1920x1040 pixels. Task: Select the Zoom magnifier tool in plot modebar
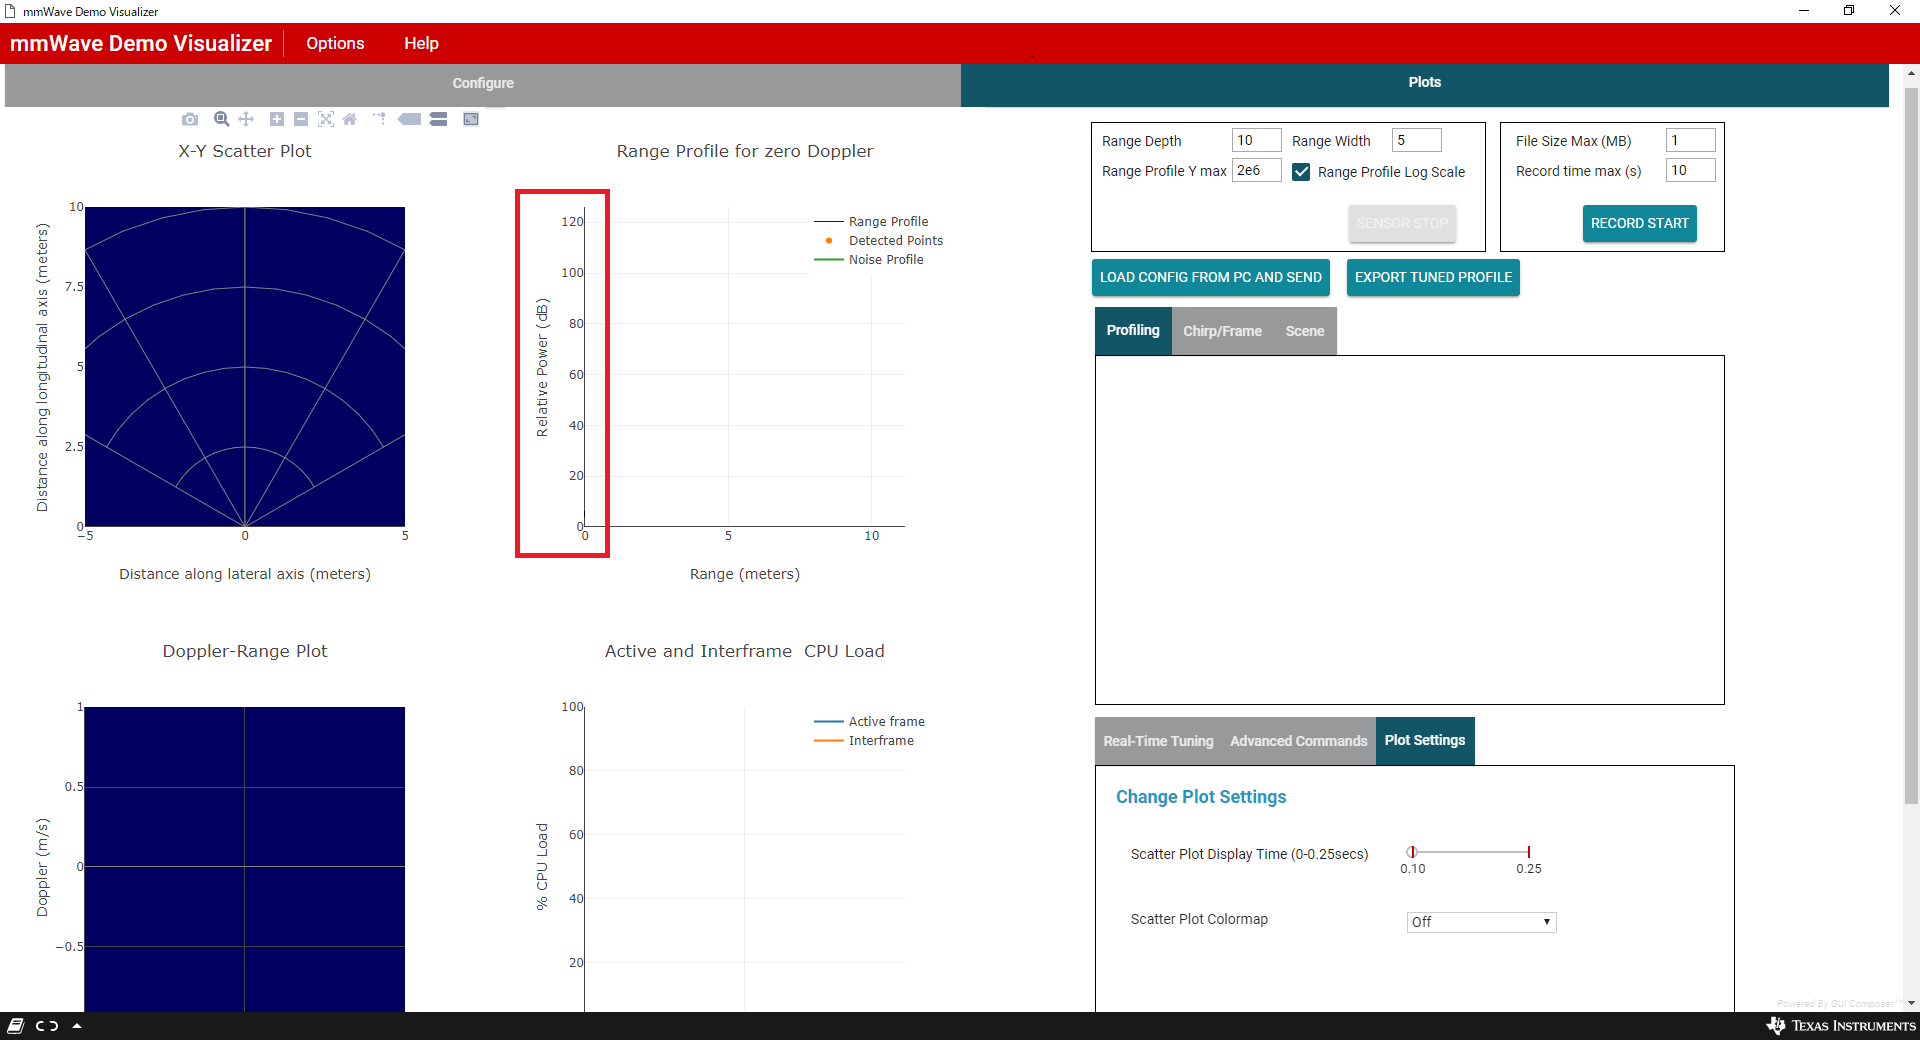(x=222, y=119)
